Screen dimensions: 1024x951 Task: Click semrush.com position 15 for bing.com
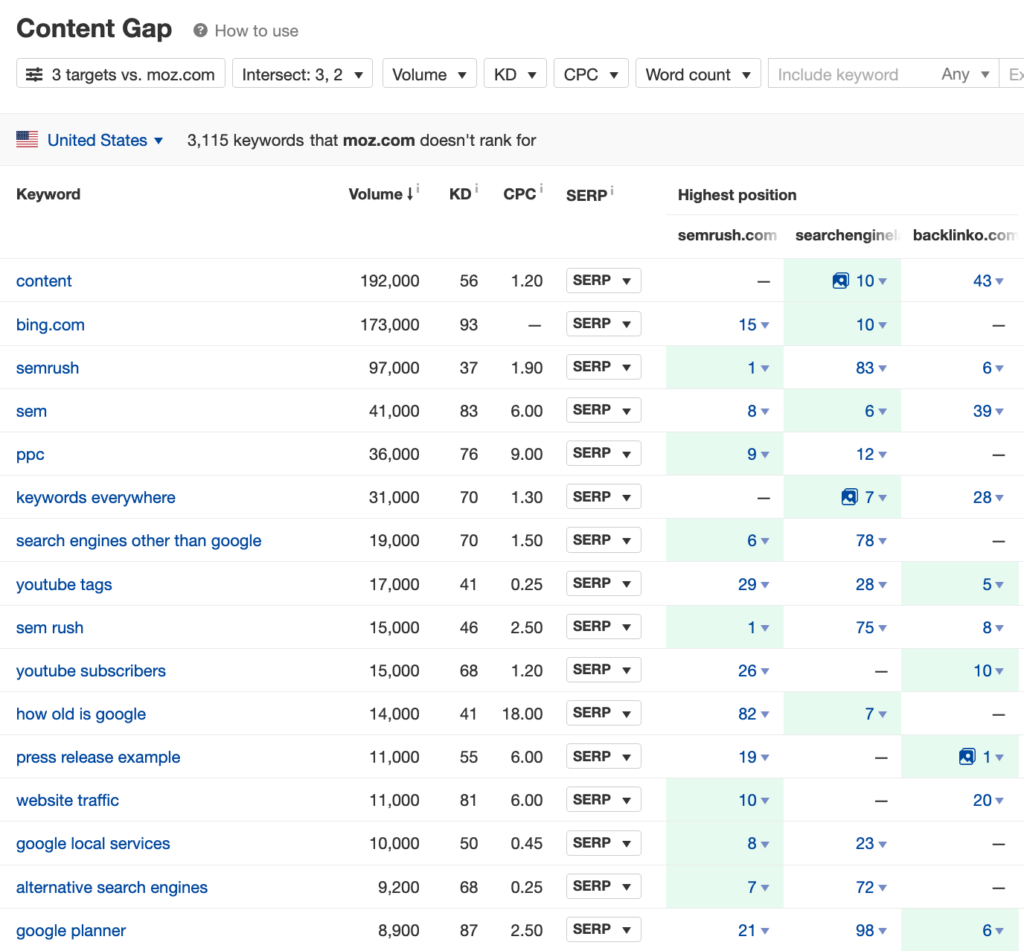coord(754,325)
